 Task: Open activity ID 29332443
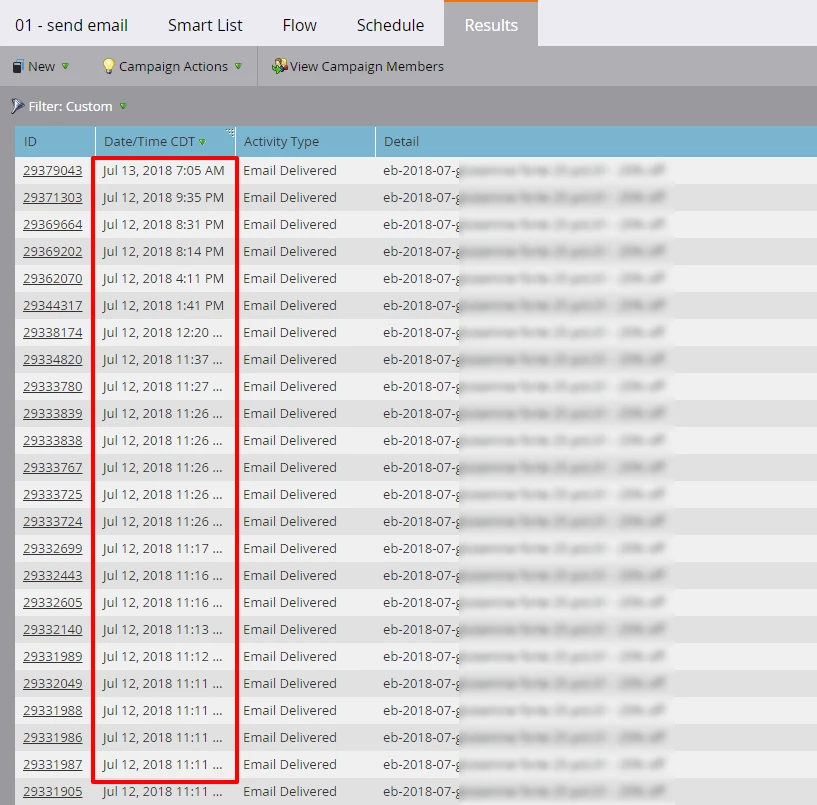click(53, 576)
